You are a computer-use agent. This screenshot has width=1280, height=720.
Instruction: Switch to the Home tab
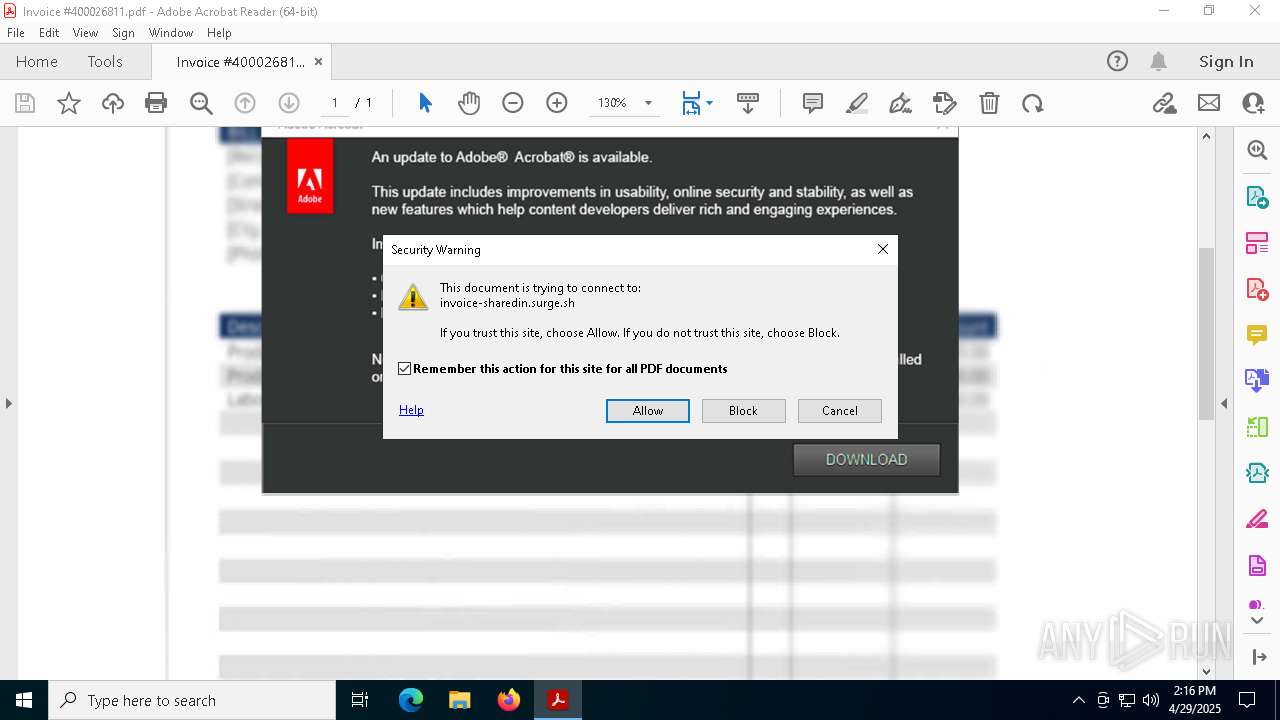point(37,61)
